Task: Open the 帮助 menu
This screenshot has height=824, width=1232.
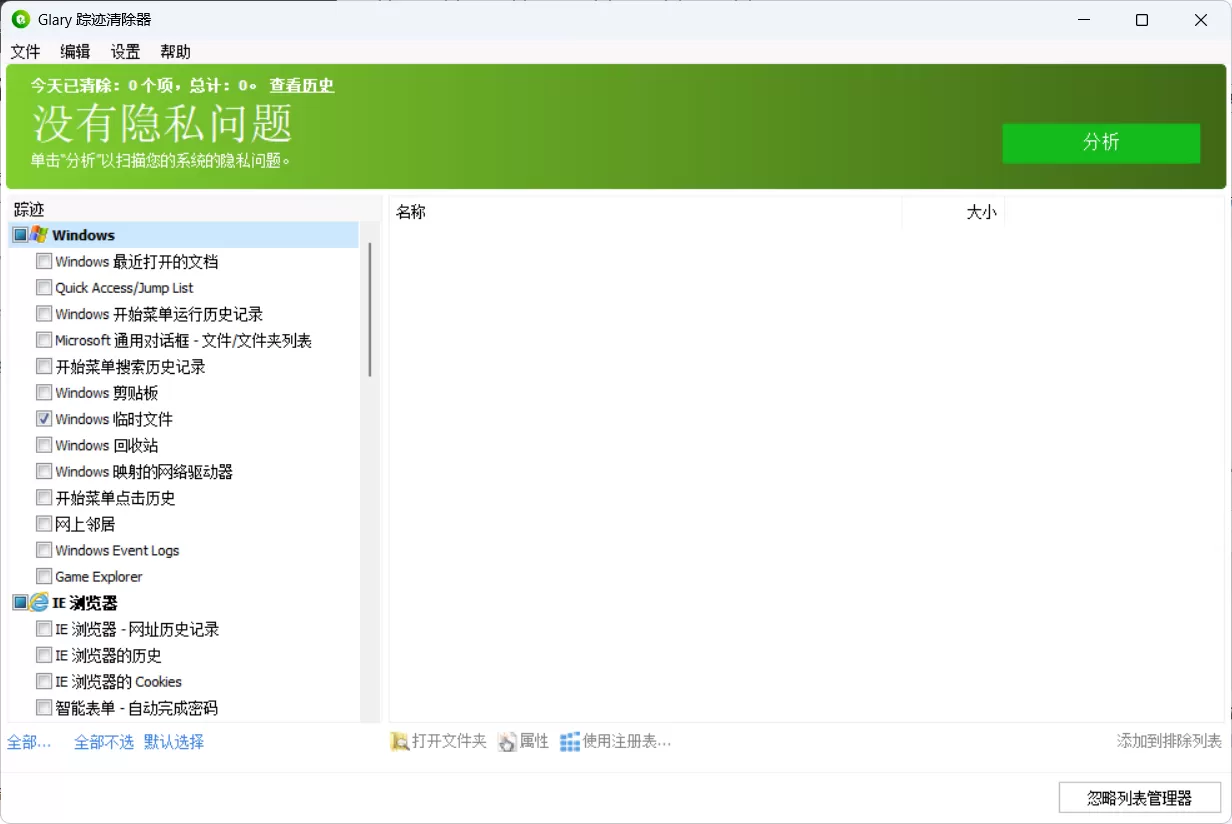Action: coord(174,51)
